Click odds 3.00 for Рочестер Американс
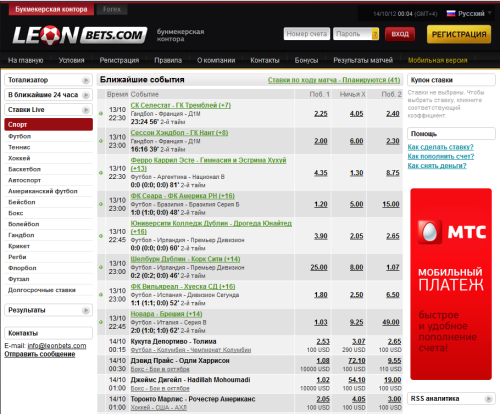Image resolution: width=500 pixels, height=414 pixels. 394,399
